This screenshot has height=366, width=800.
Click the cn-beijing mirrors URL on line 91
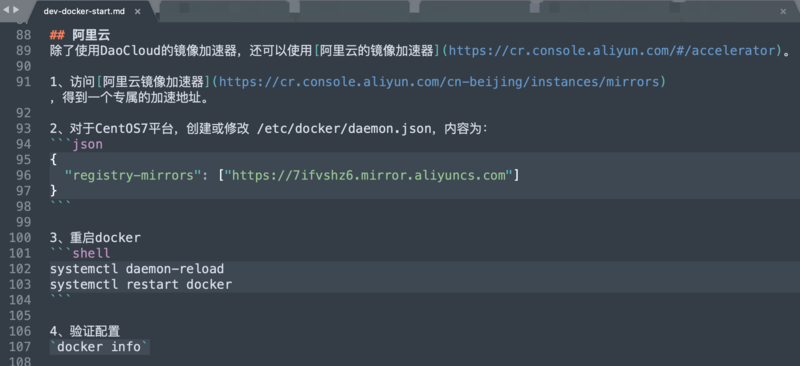[439, 82]
